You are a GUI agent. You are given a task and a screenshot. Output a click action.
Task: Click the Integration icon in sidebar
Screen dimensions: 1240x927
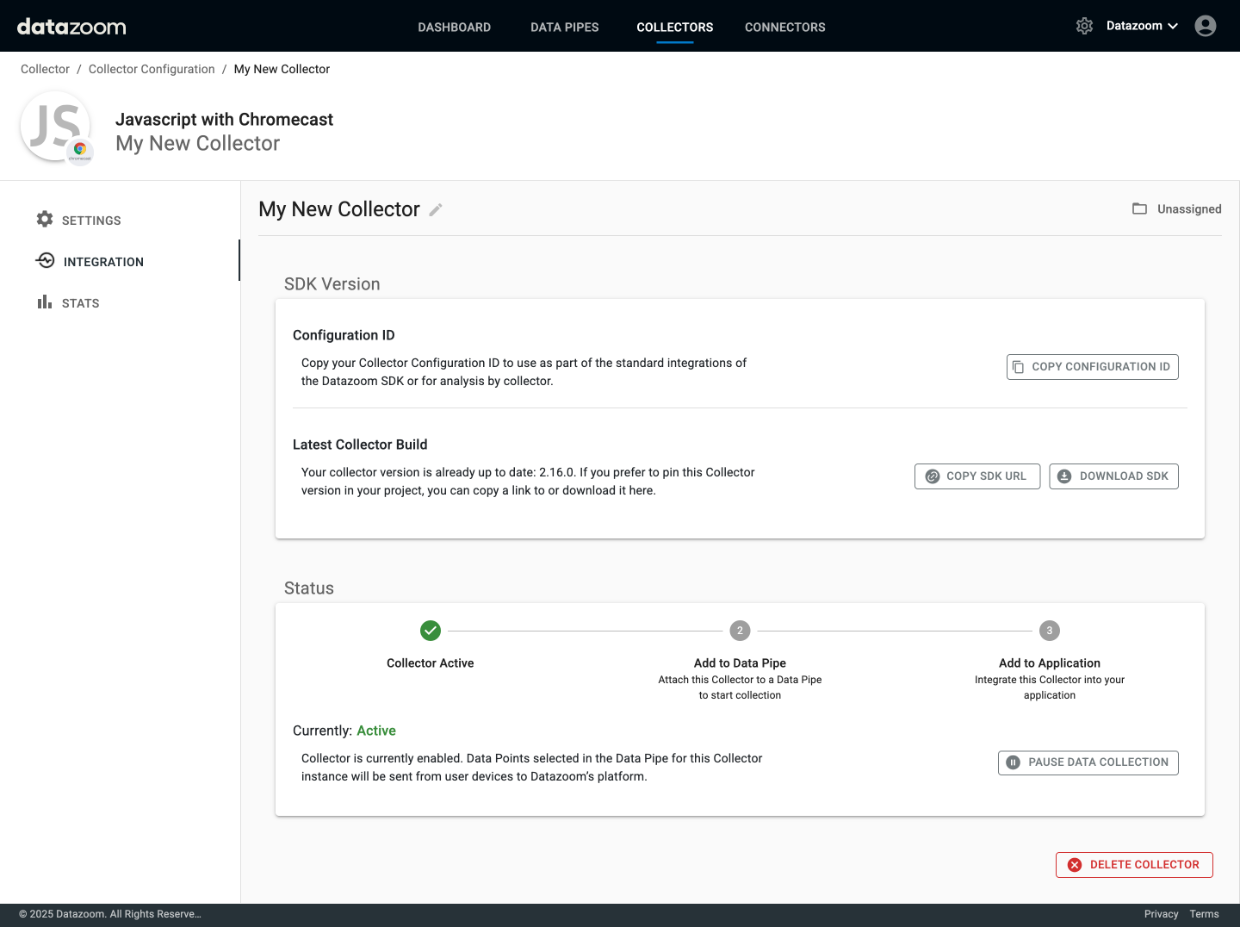pos(45,261)
